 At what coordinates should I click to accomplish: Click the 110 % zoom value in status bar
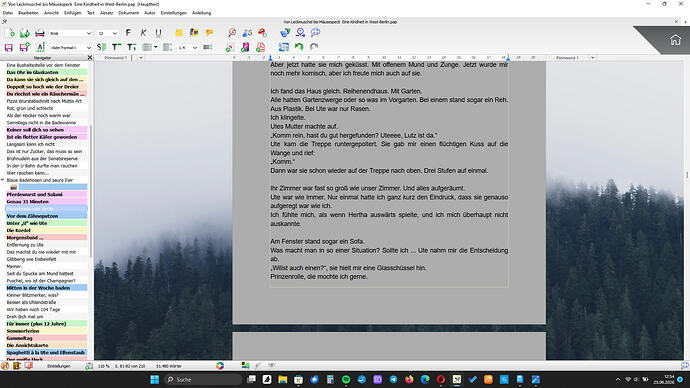[x=103, y=366]
